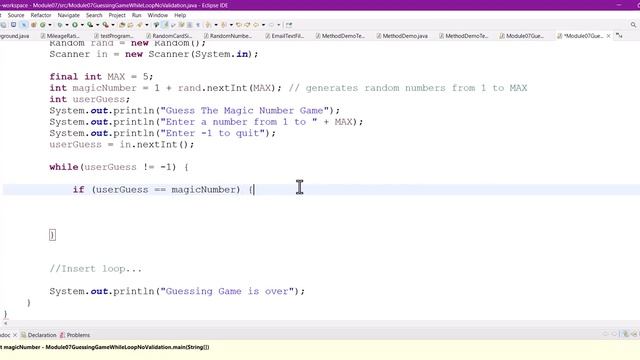Screen dimensions: 640x360
Task: Switch to the MileageRati... editor tab
Action: click(60, 36)
